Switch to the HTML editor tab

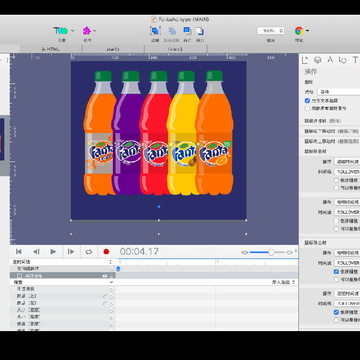[51, 49]
